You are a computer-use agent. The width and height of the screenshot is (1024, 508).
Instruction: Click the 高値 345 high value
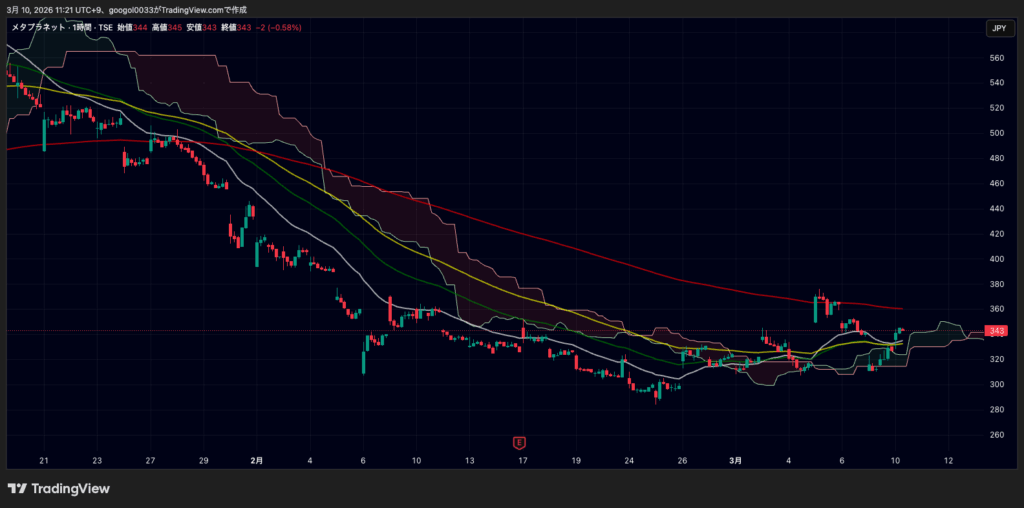[x=167, y=27]
